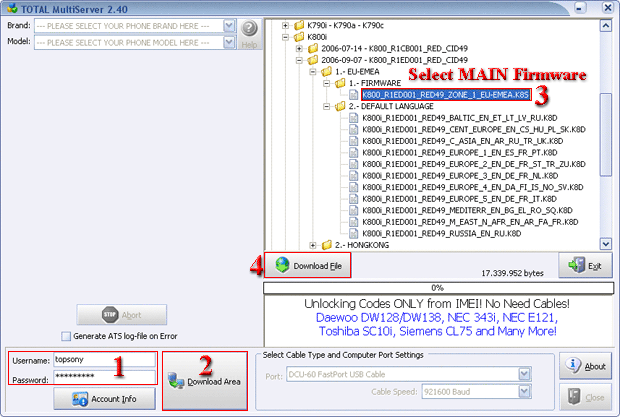
Task: Open the Port cable type dropdown
Action: point(524,374)
